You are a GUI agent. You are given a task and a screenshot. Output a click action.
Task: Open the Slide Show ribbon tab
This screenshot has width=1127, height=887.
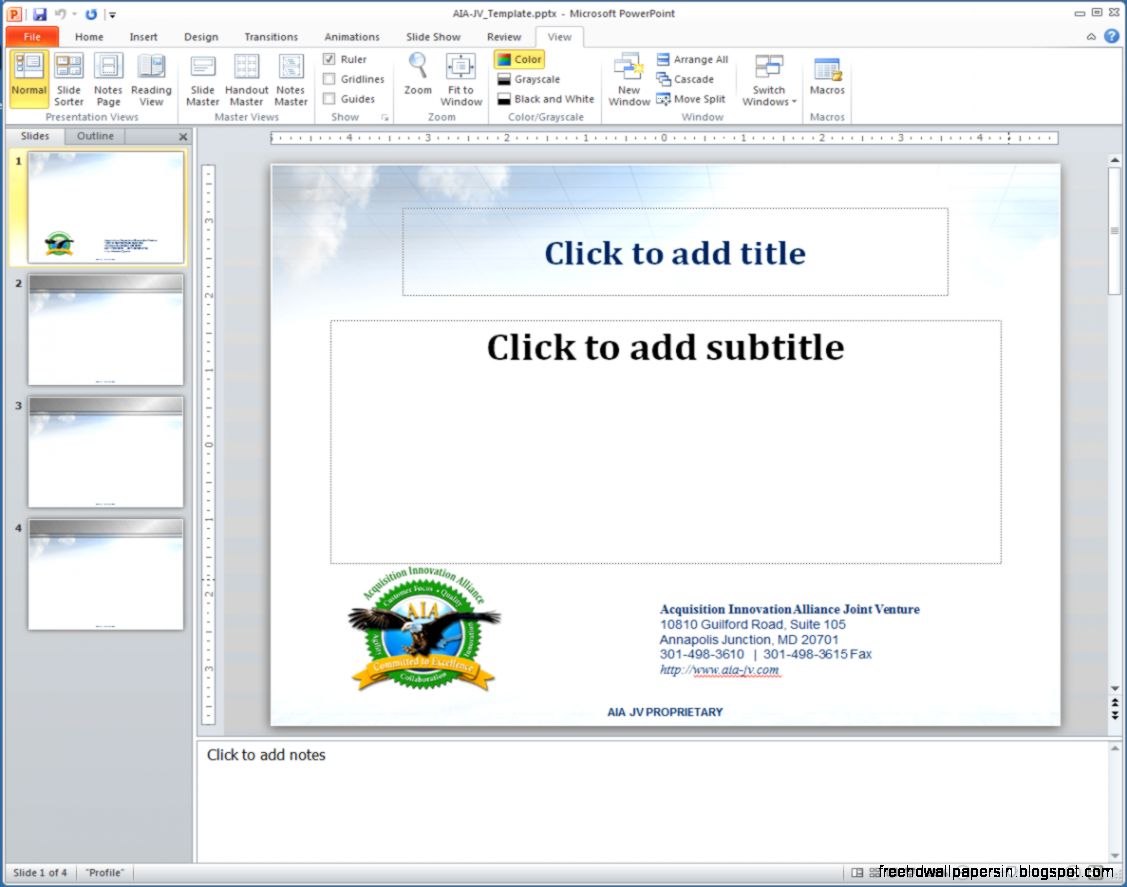433,37
